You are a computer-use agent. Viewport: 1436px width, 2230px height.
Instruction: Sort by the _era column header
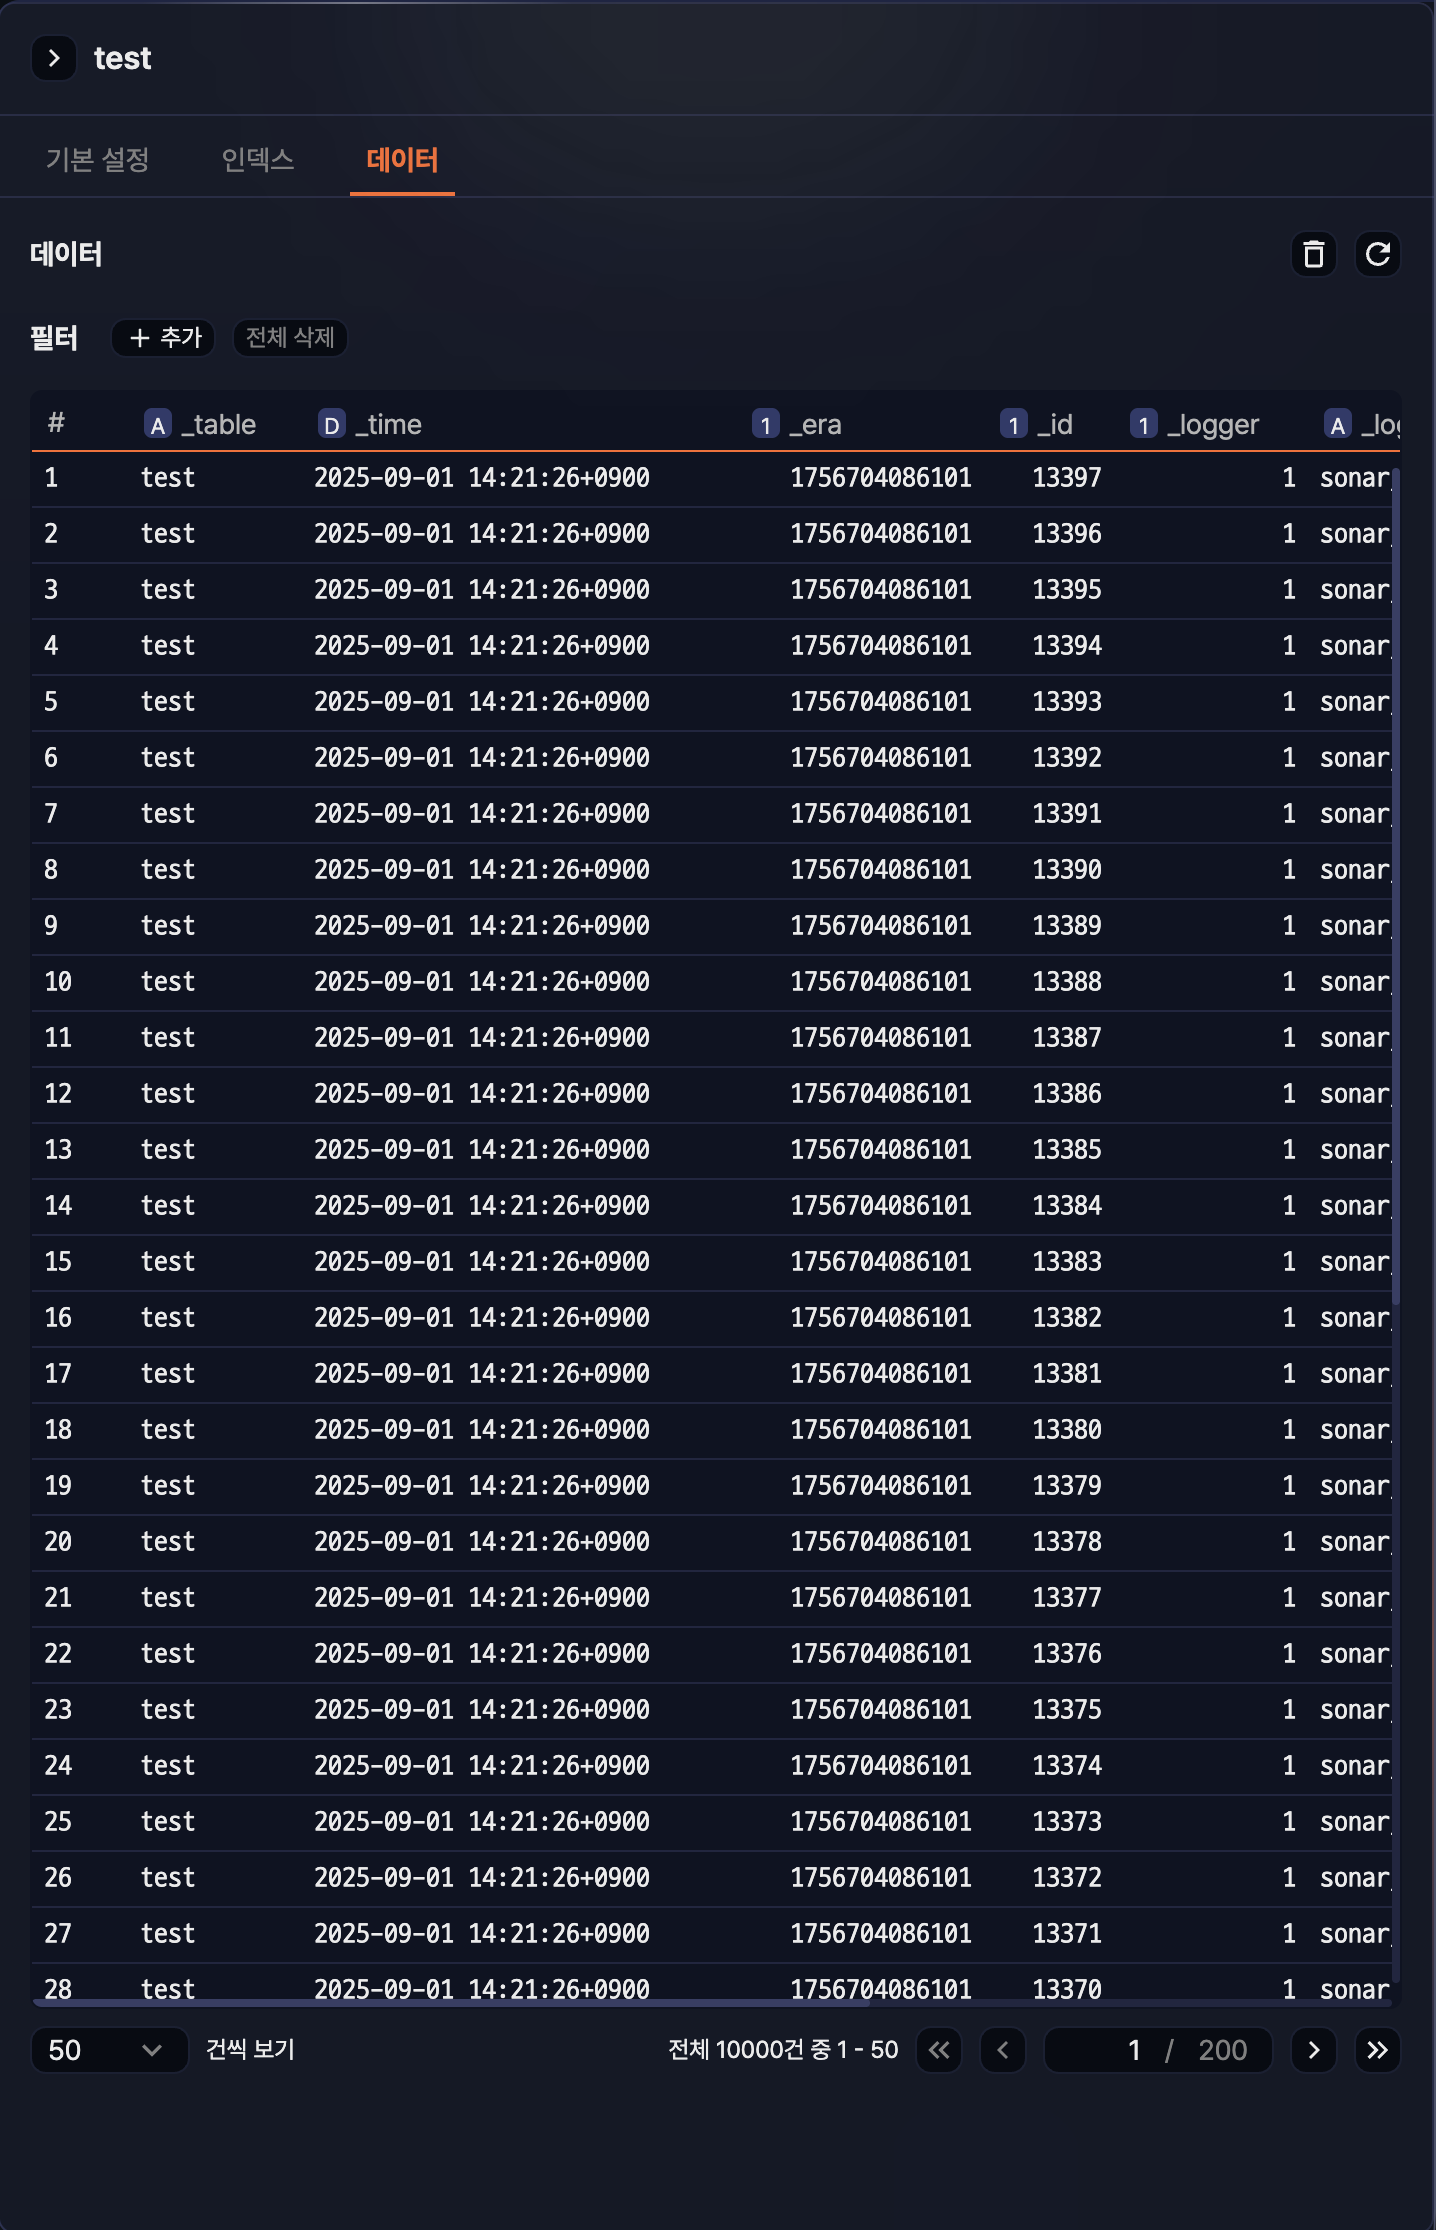click(x=815, y=425)
